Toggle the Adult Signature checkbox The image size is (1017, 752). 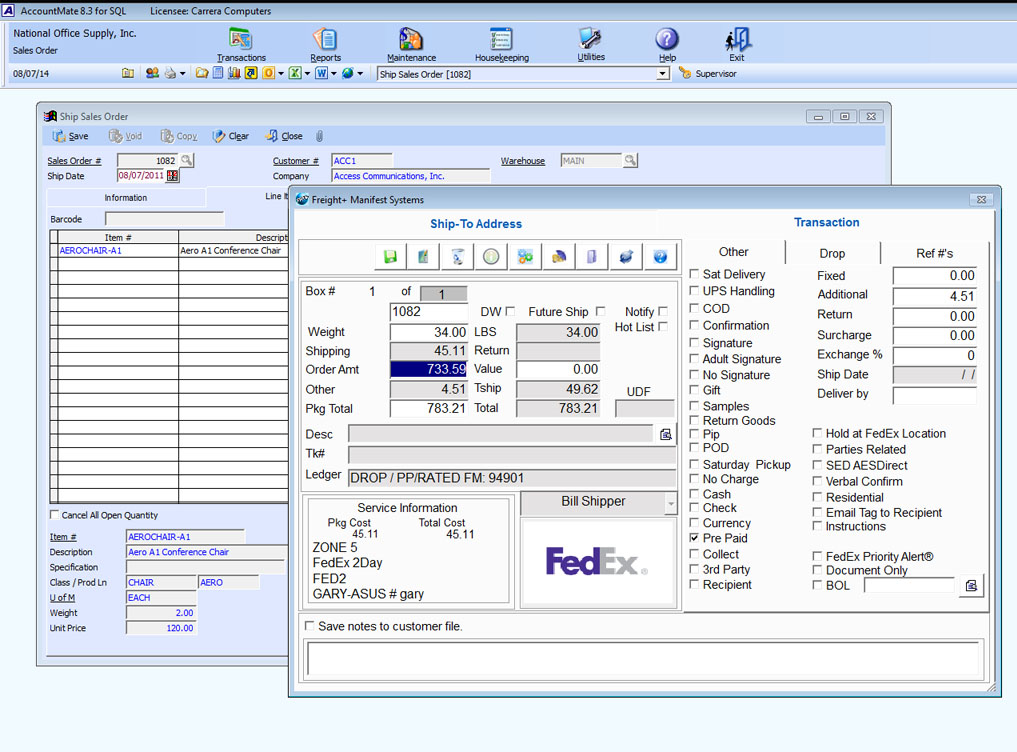[694, 358]
